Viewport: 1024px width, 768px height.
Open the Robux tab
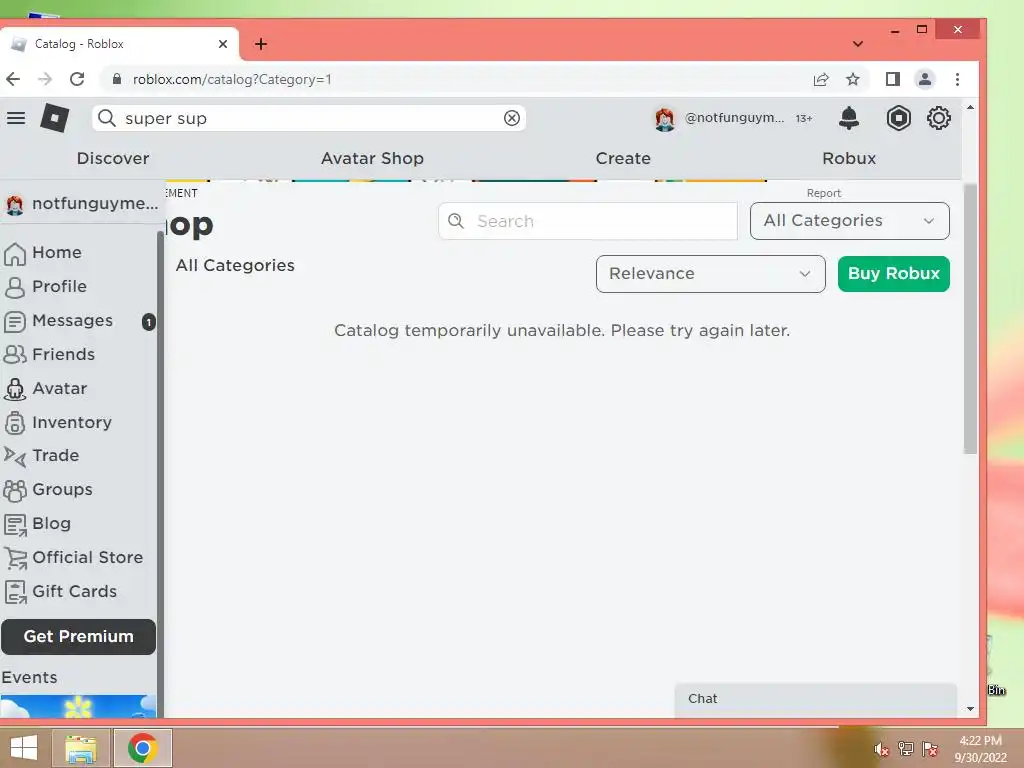[849, 159]
